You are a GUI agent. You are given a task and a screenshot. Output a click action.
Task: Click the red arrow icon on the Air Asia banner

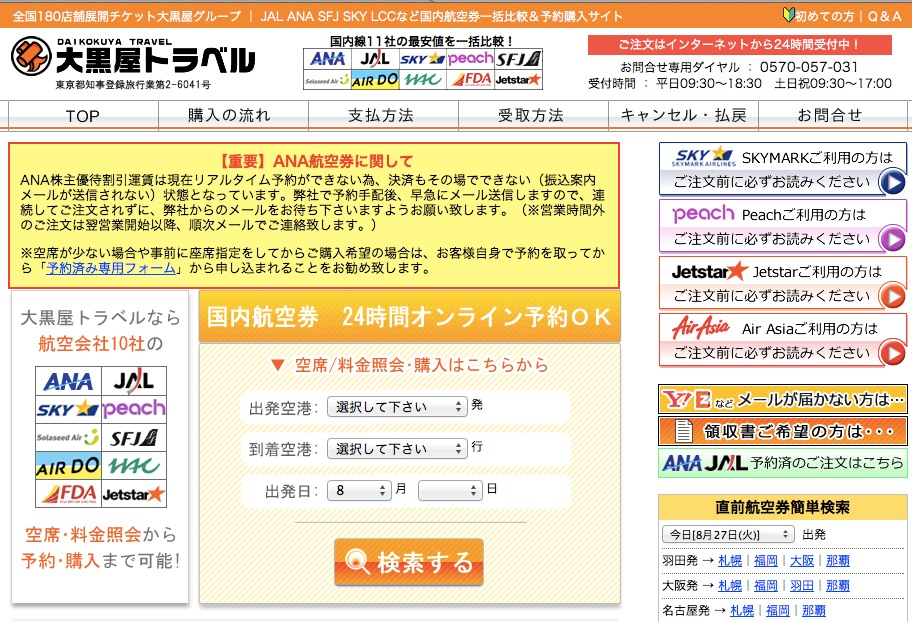coord(892,353)
